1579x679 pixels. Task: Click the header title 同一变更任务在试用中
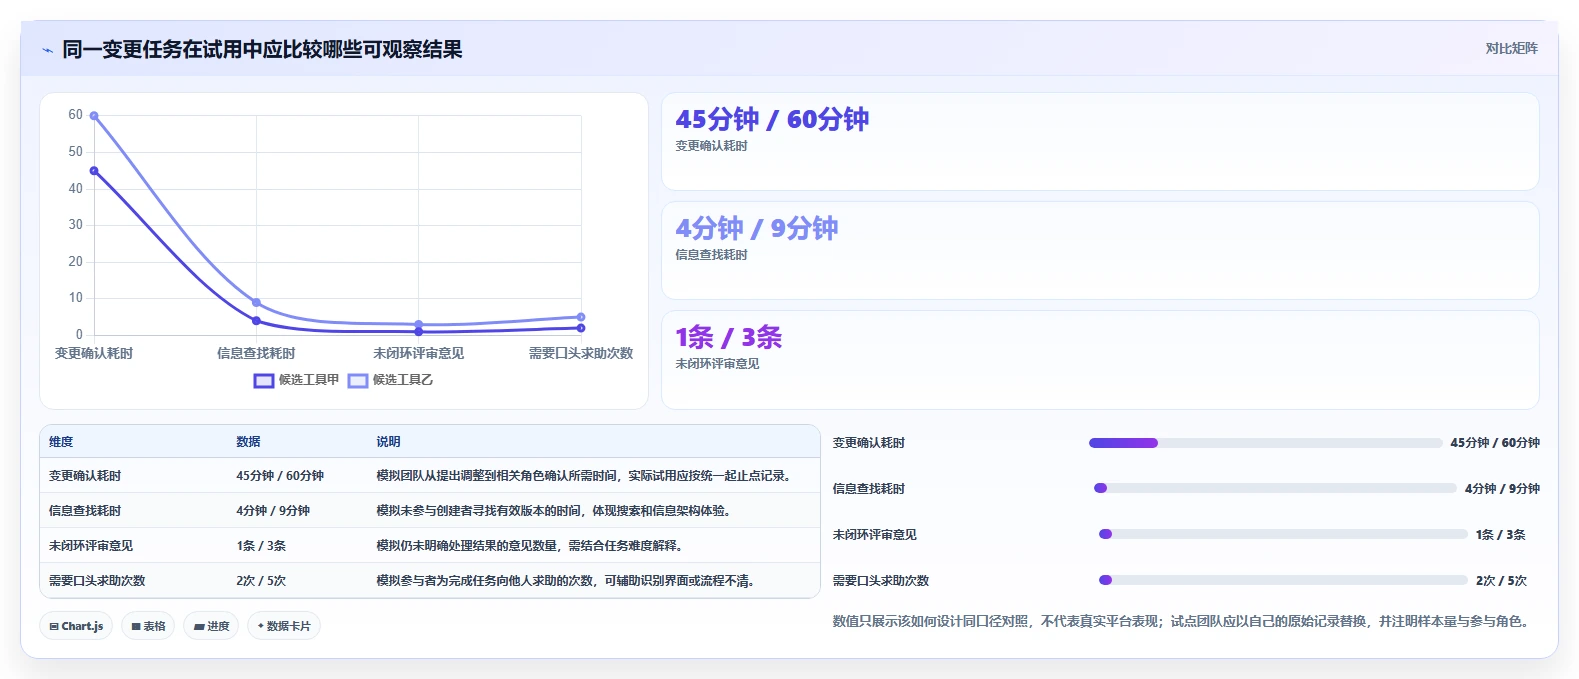[x=262, y=49]
